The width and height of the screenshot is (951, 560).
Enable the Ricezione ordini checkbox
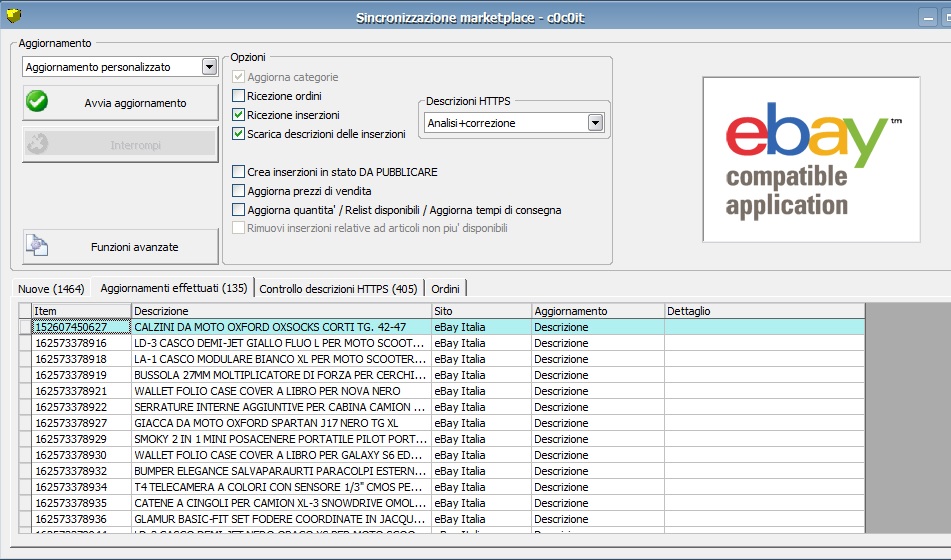pyautogui.click(x=238, y=96)
